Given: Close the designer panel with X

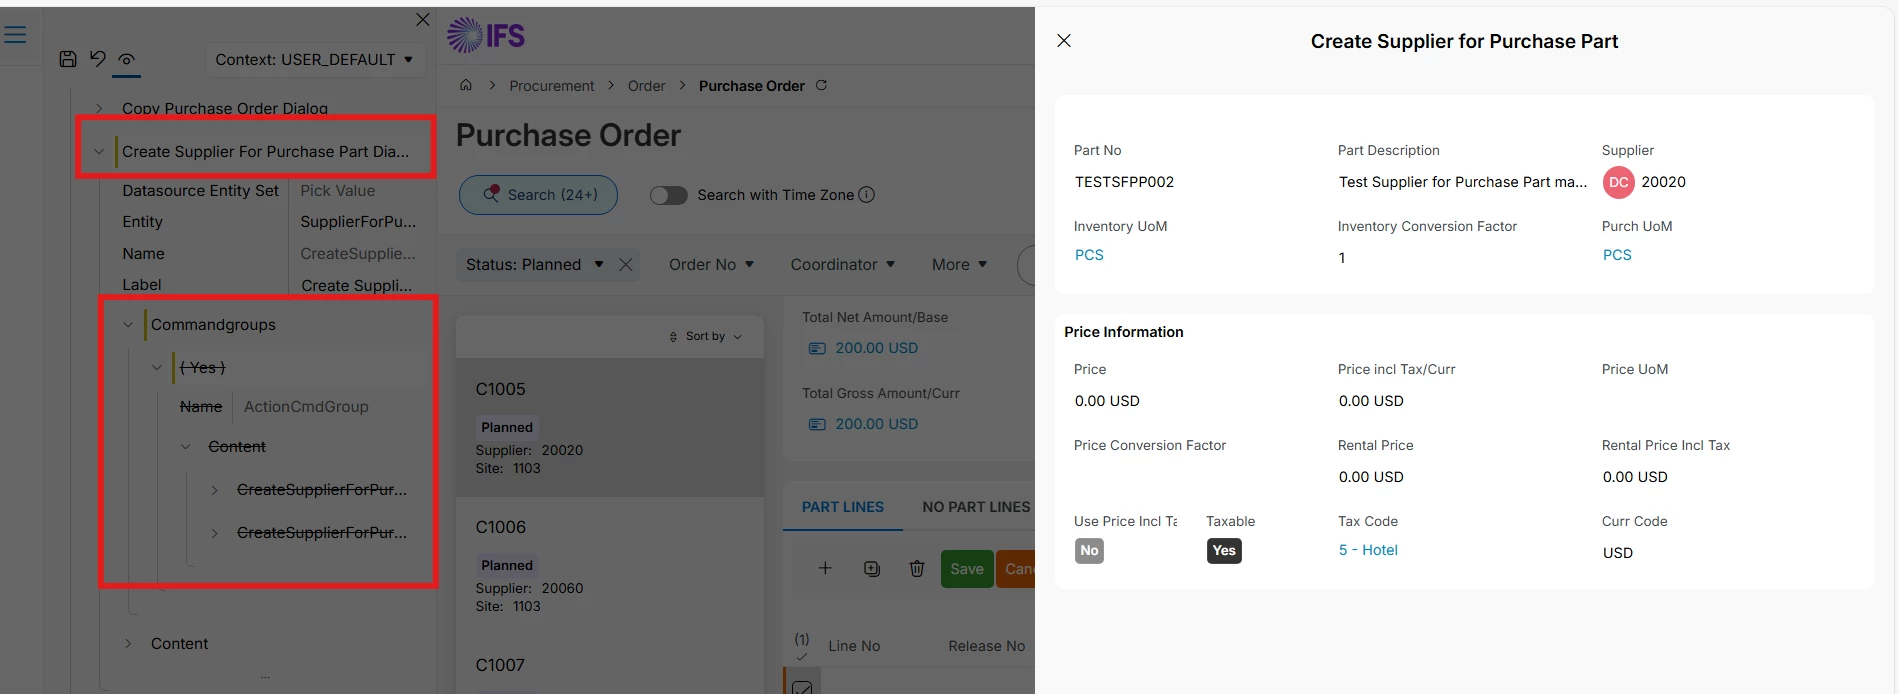Looking at the screenshot, I should click(x=423, y=19).
